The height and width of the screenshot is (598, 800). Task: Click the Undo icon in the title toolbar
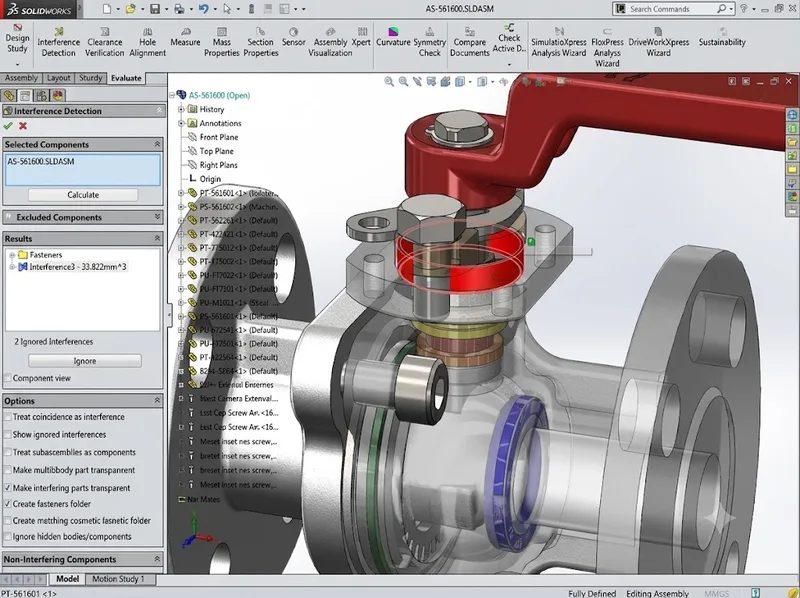(203, 9)
